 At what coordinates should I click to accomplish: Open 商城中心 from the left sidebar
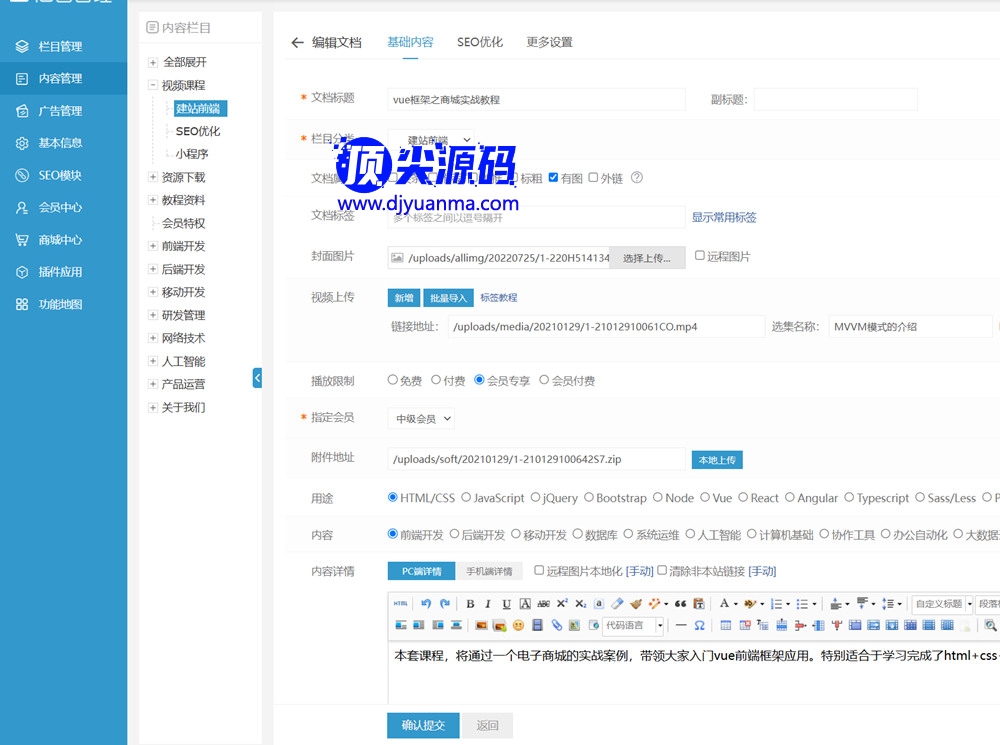click(x=60, y=240)
